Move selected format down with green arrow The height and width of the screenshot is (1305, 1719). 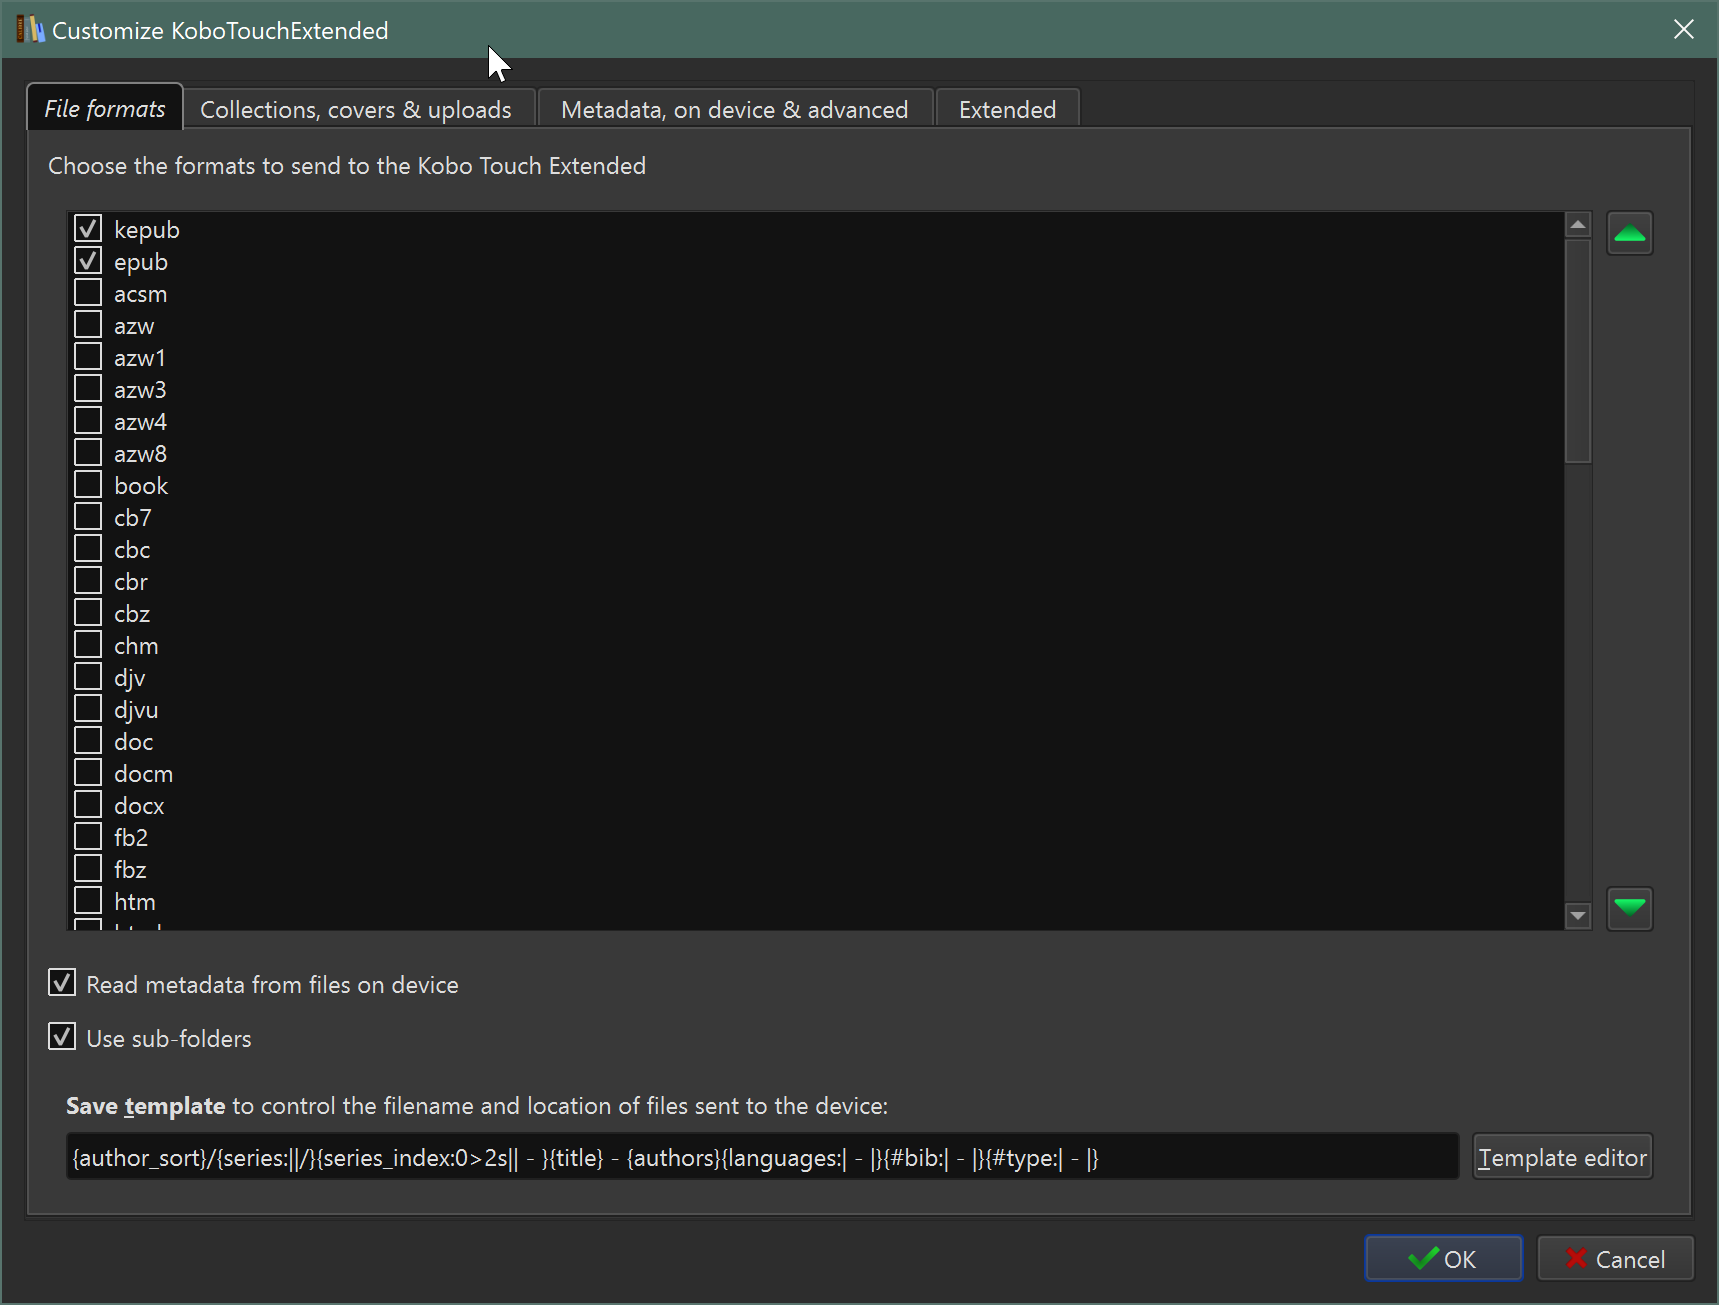coord(1629,908)
